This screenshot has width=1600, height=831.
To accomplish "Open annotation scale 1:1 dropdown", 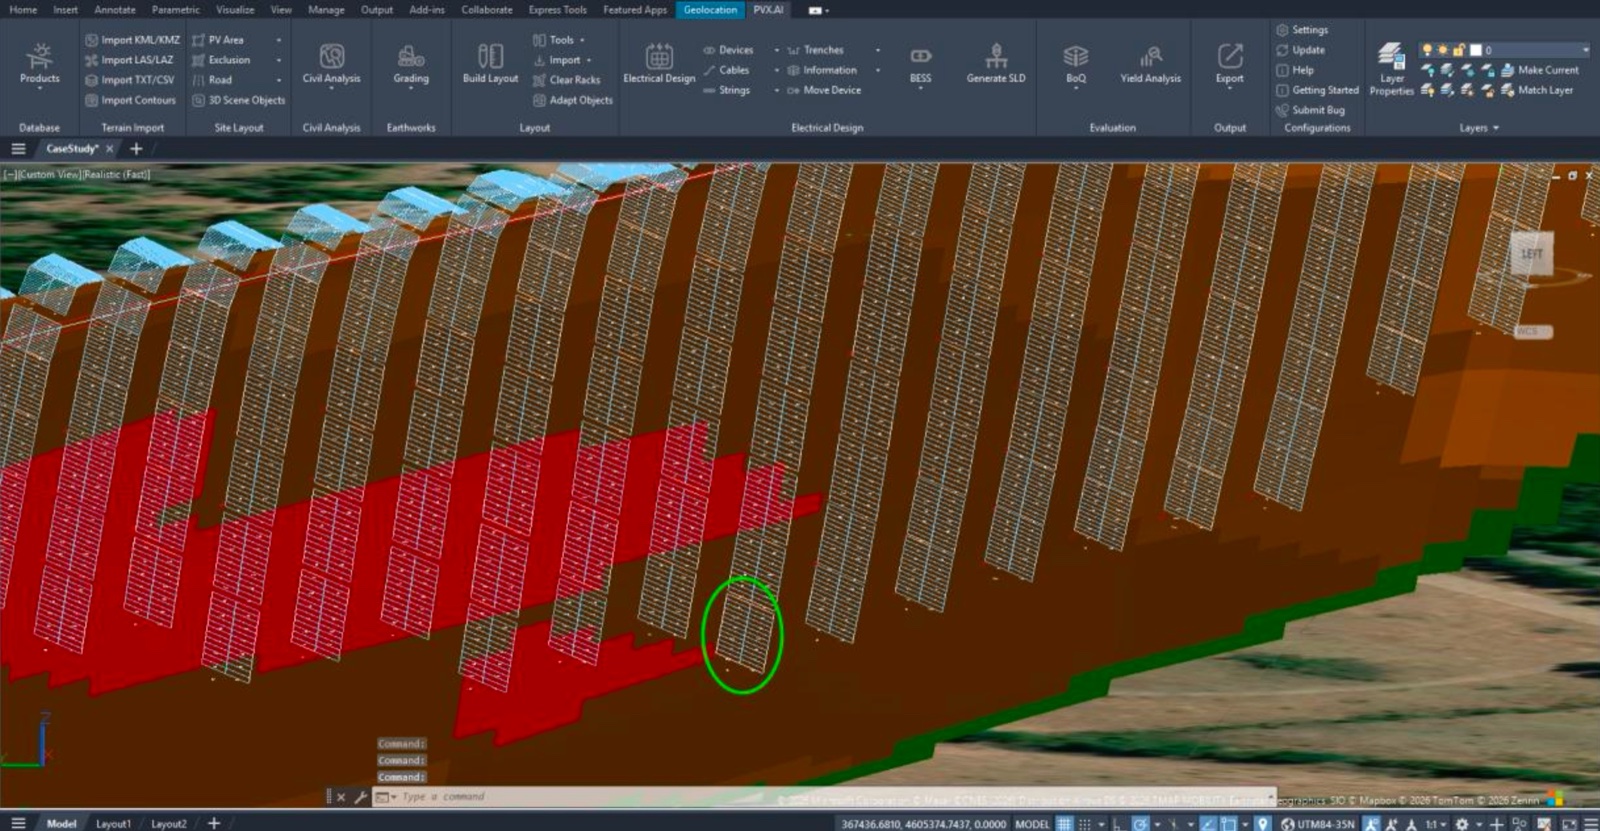I will 1436,824.
